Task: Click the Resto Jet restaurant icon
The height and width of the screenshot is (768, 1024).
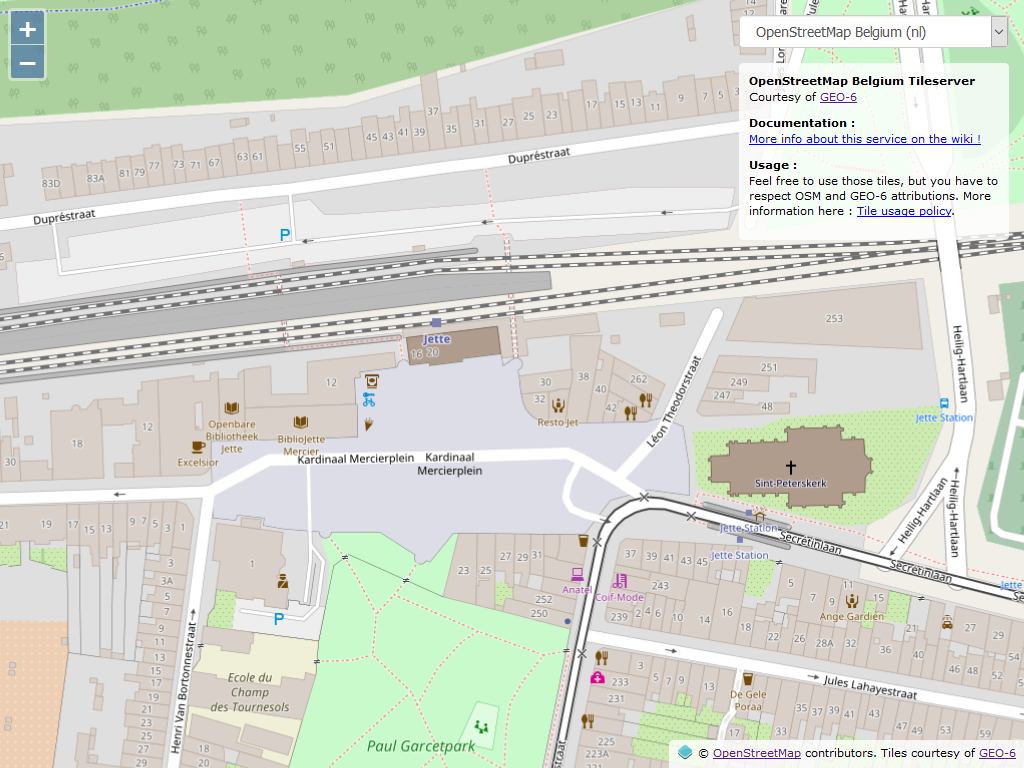Action: (x=558, y=406)
